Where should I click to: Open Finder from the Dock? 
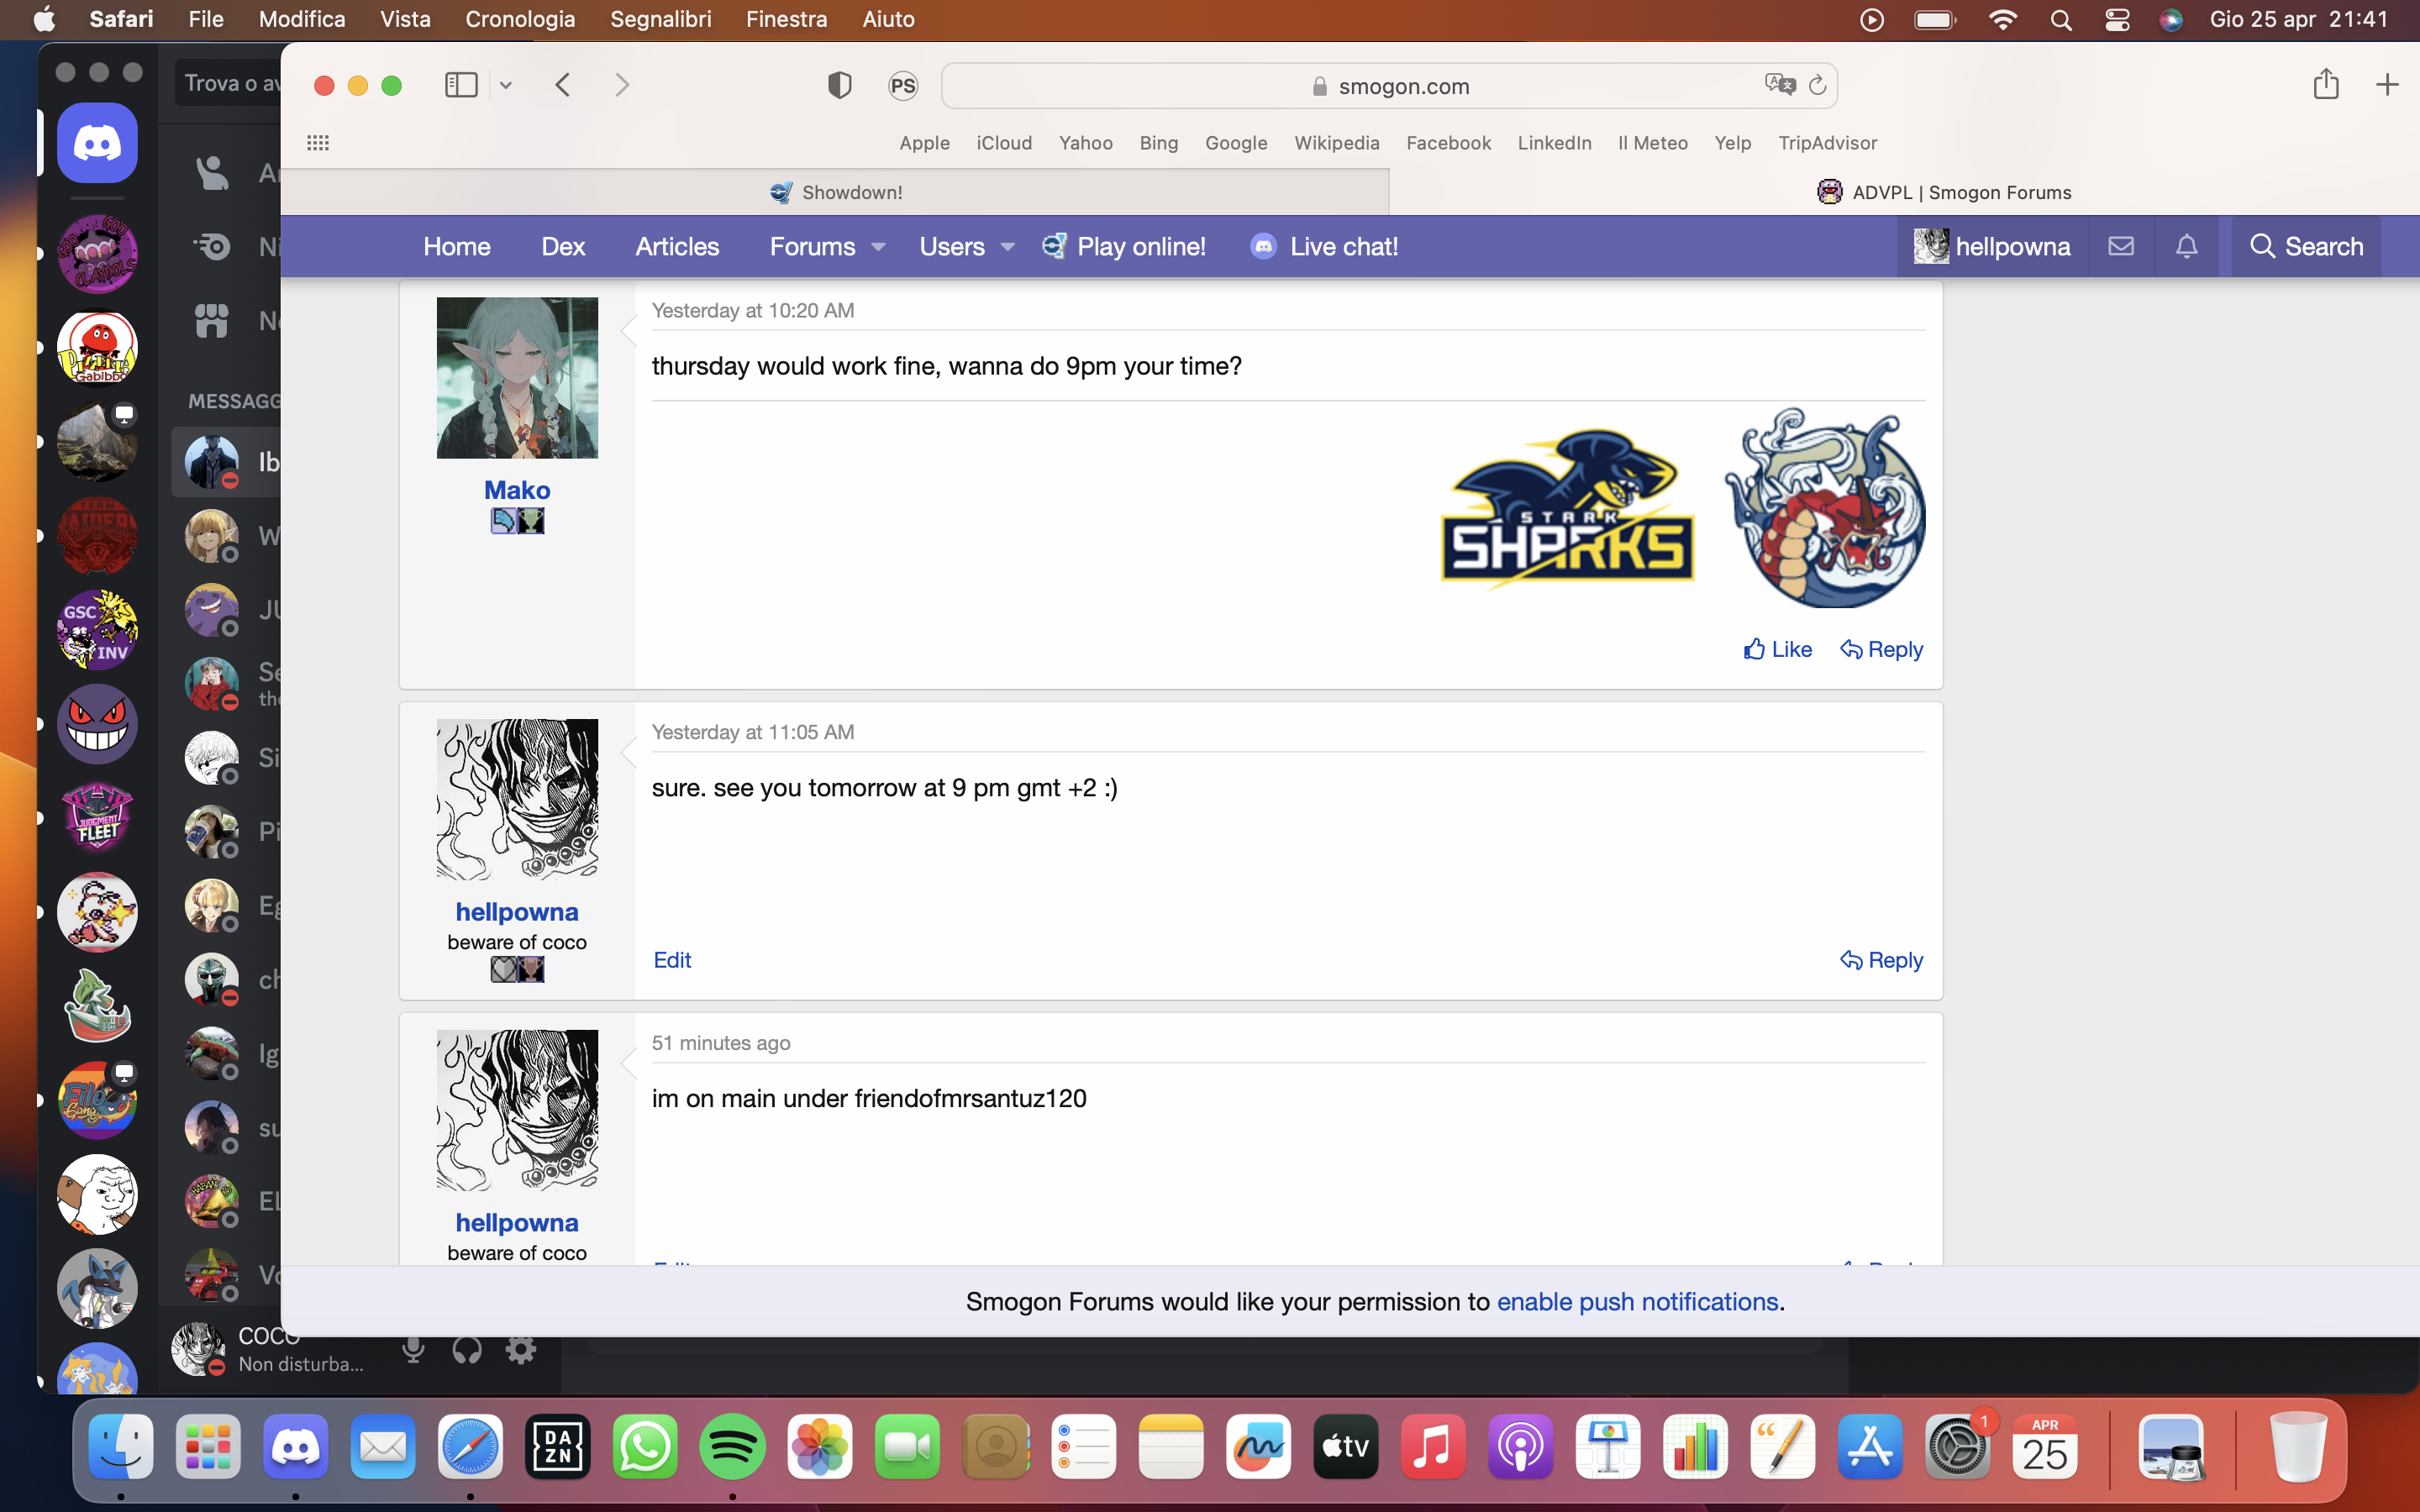coord(121,1447)
